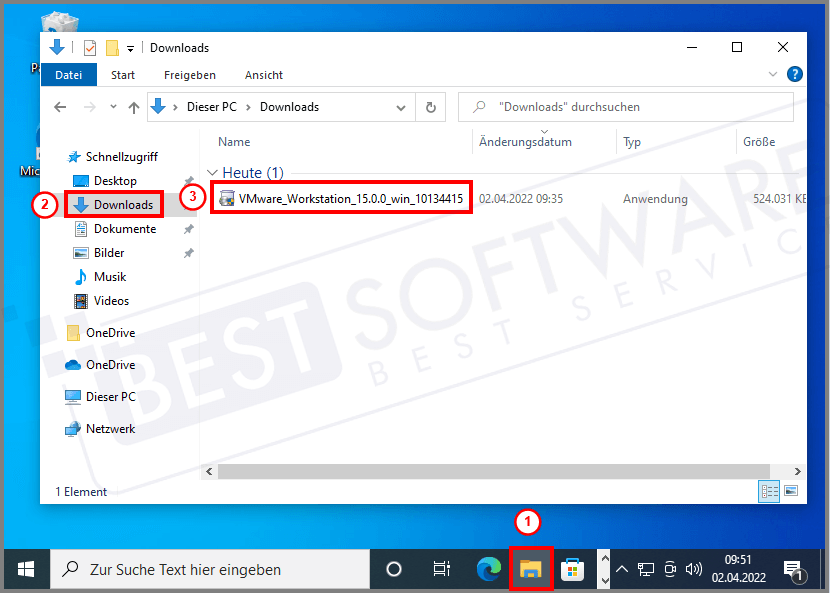Open the Datei menu tab
This screenshot has width=830, height=593.
[x=69, y=75]
